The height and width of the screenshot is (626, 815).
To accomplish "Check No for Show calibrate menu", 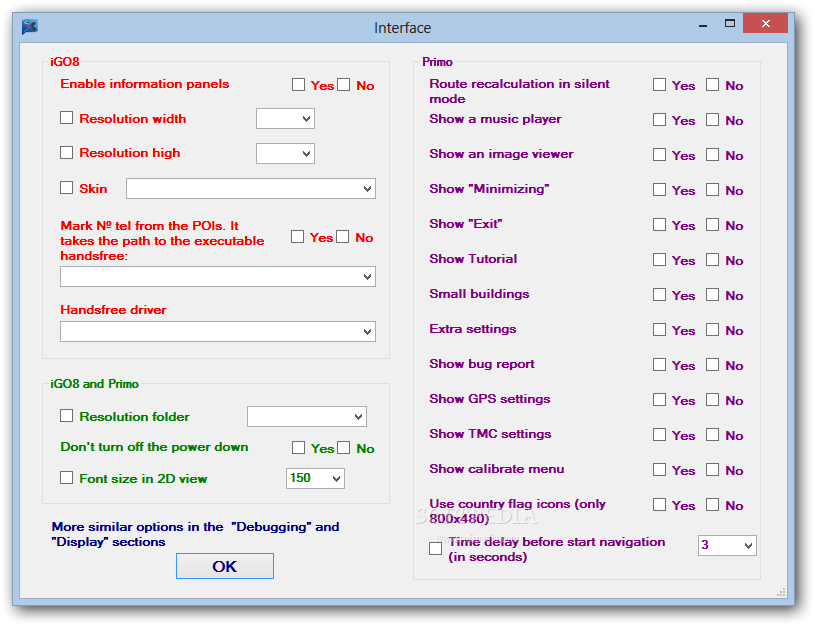I will (x=713, y=470).
